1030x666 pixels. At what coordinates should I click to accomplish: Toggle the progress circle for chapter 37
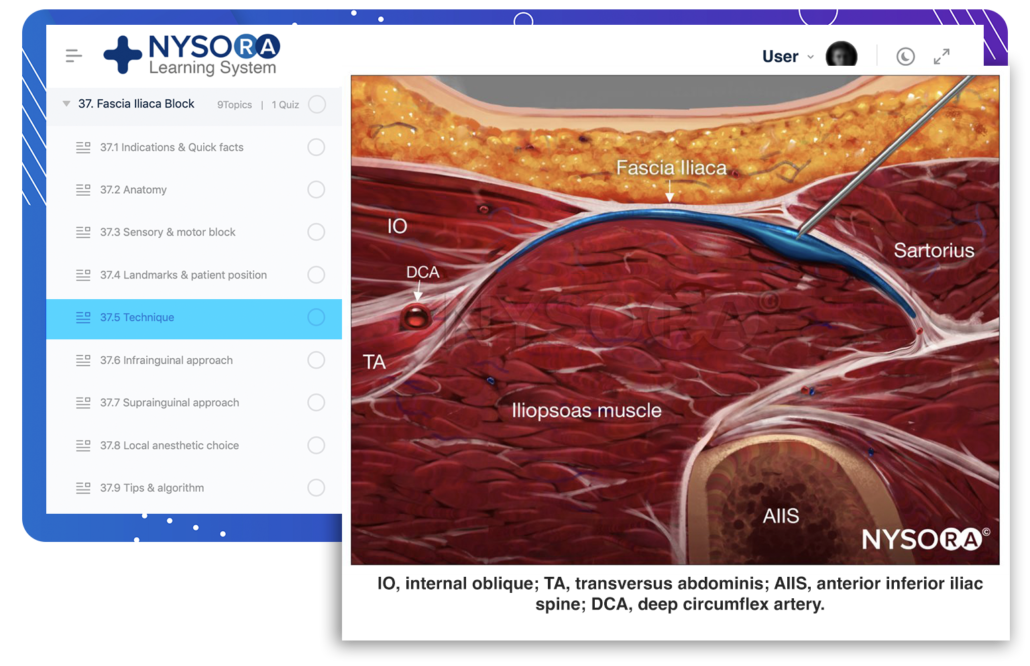click(x=316, y=104)
